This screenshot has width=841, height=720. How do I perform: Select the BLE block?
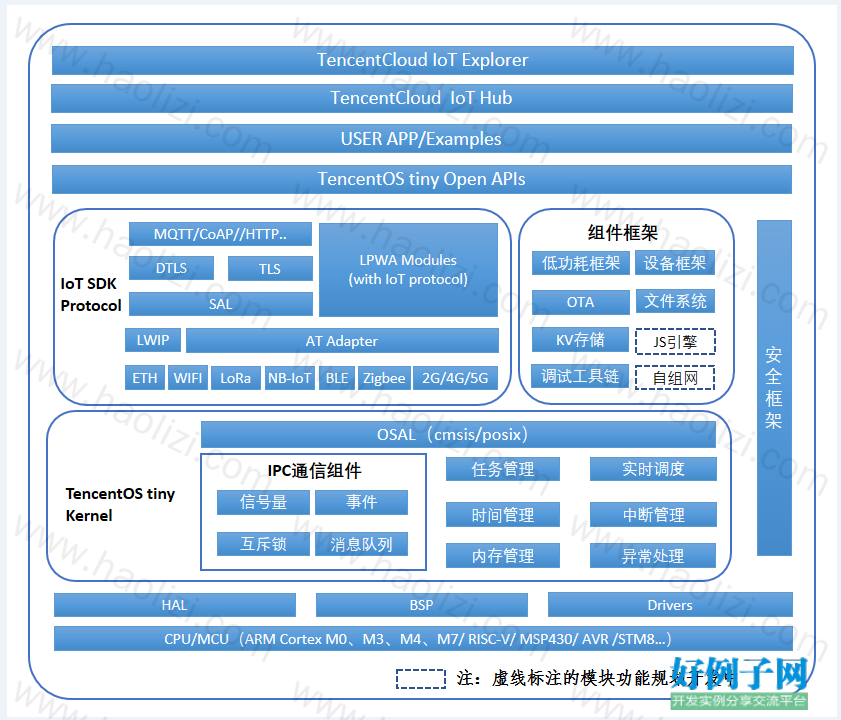(x=337, y=378)
